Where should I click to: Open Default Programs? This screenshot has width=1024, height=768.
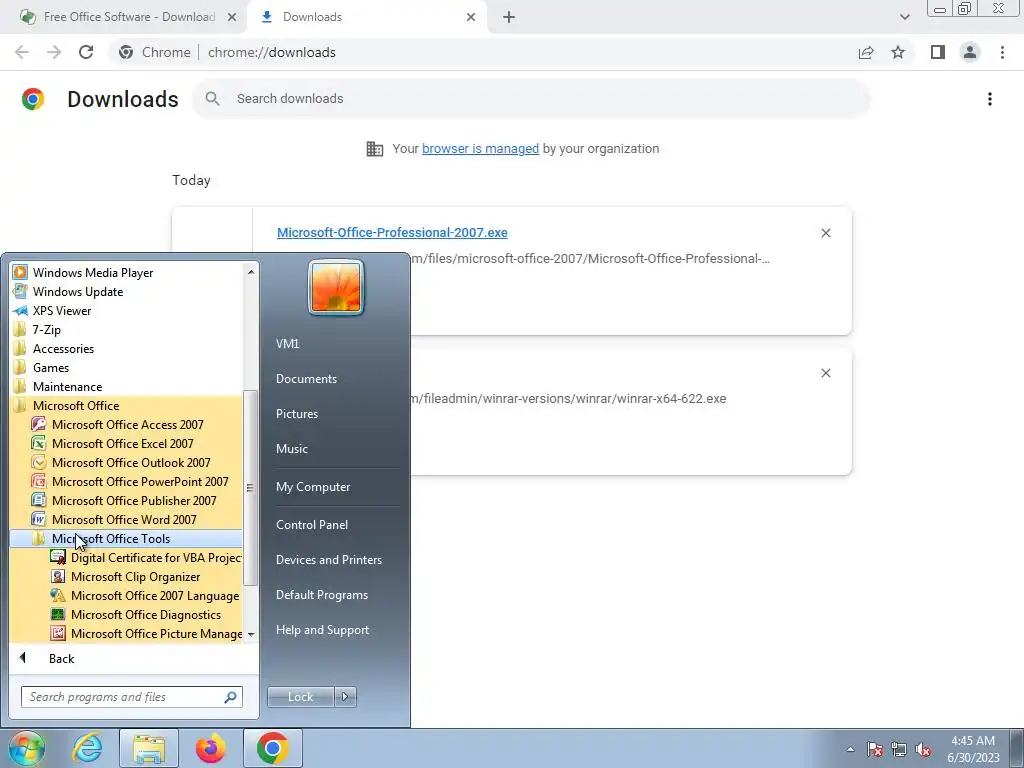321,595
